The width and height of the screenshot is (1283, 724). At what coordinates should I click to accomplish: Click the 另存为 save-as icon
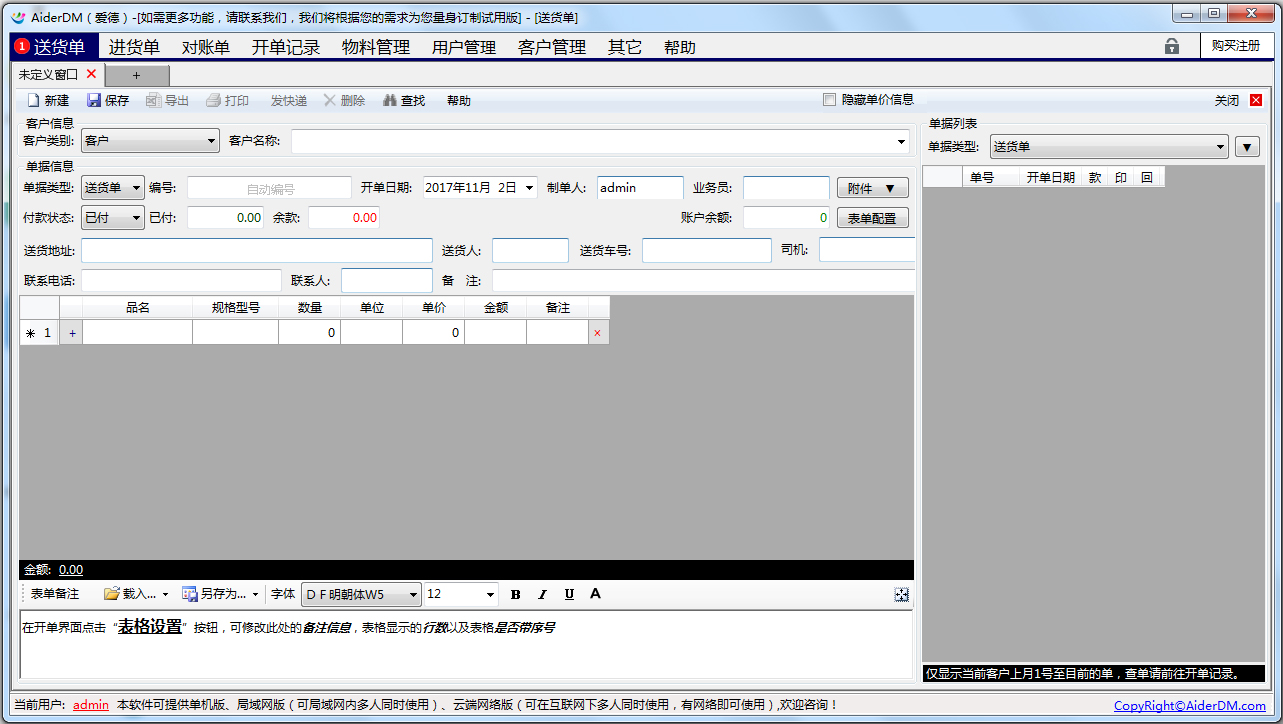[x=190, y=594]
